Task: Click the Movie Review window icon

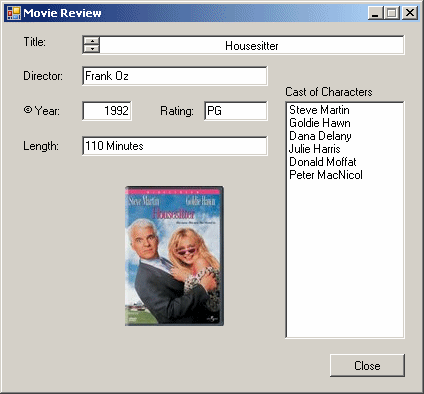Action: tap(14, 13)
